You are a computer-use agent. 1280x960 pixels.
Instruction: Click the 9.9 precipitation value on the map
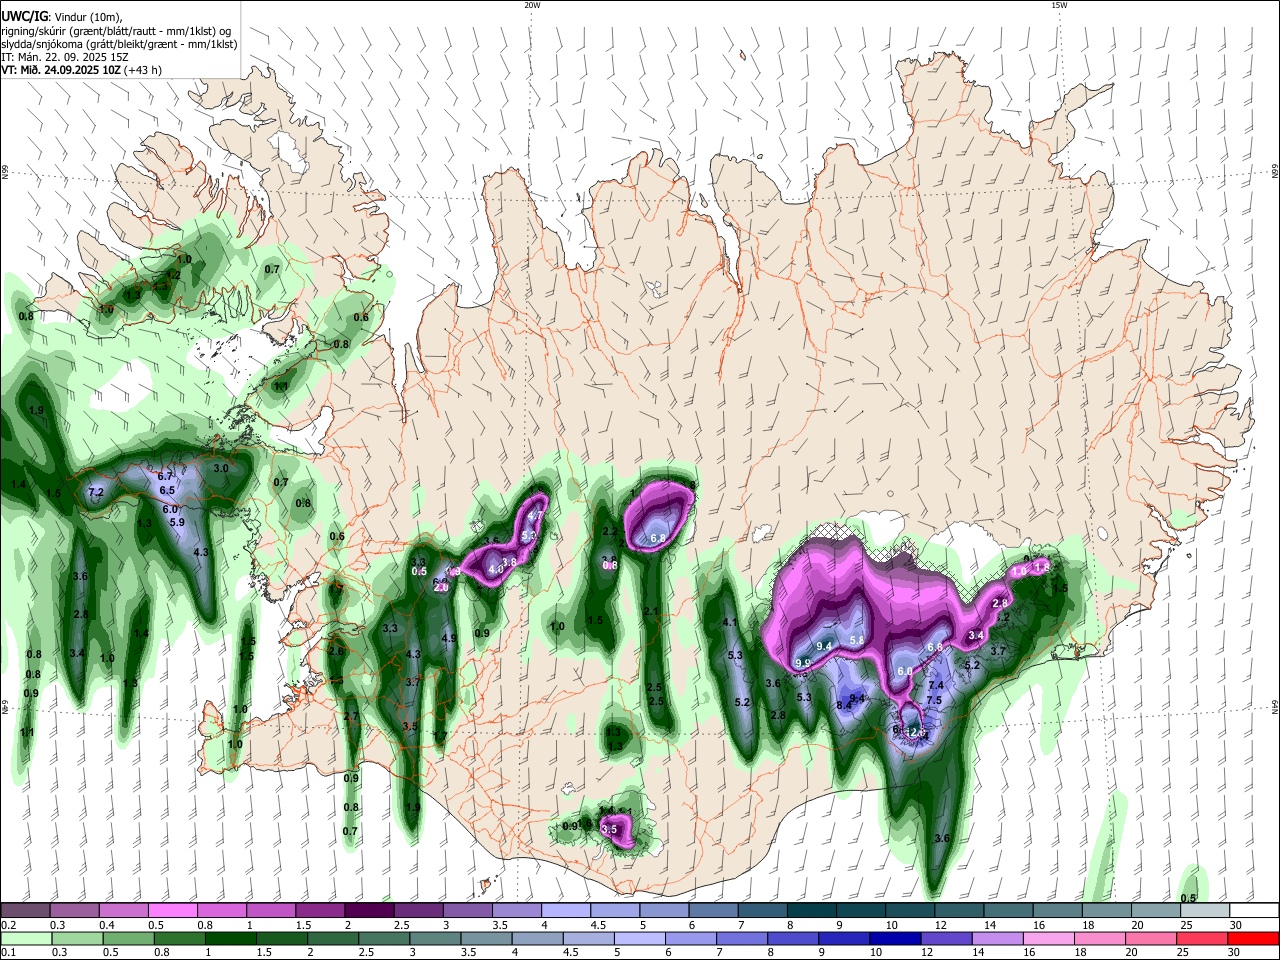[803, 663]
